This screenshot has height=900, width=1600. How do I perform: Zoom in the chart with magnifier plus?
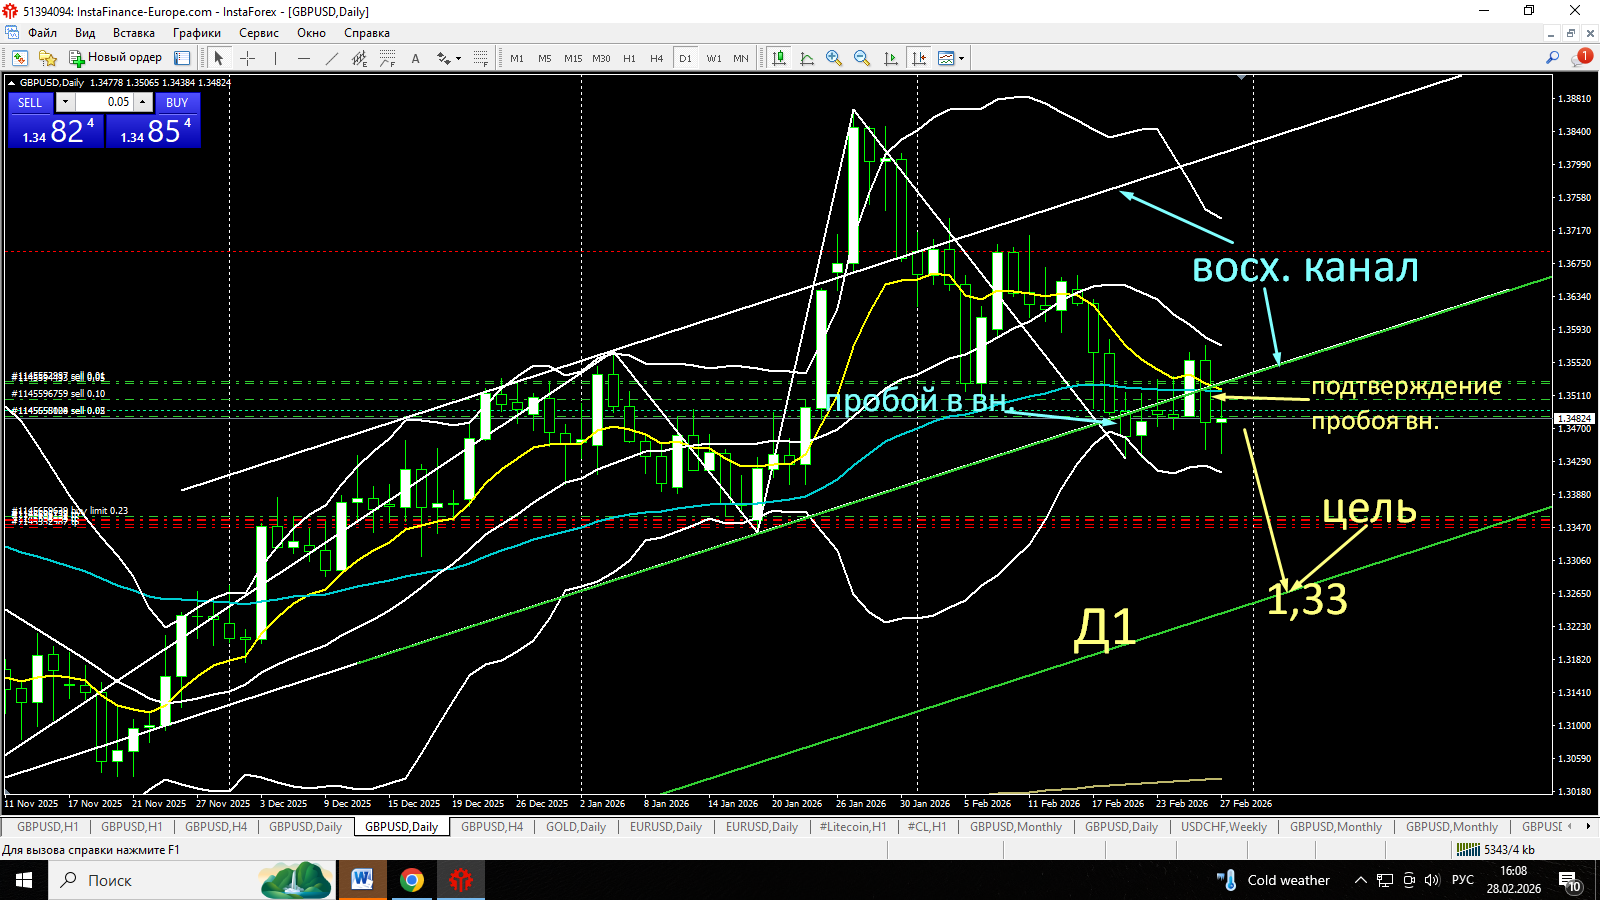834,58
